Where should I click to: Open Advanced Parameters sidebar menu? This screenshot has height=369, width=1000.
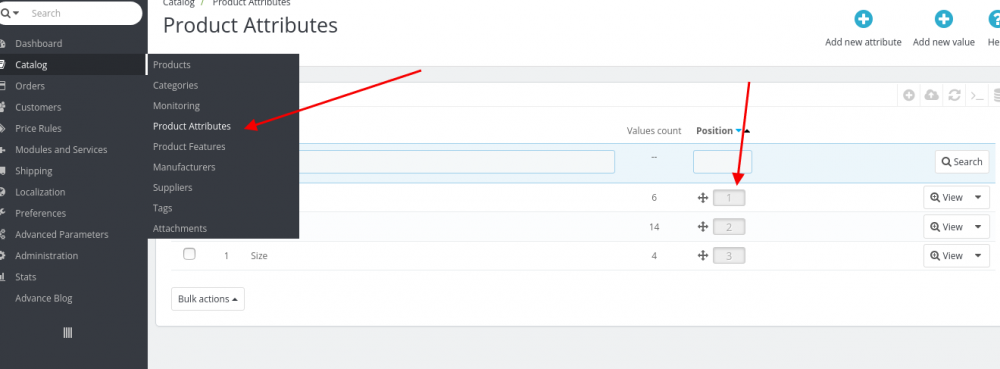click(x=62, y=235)
